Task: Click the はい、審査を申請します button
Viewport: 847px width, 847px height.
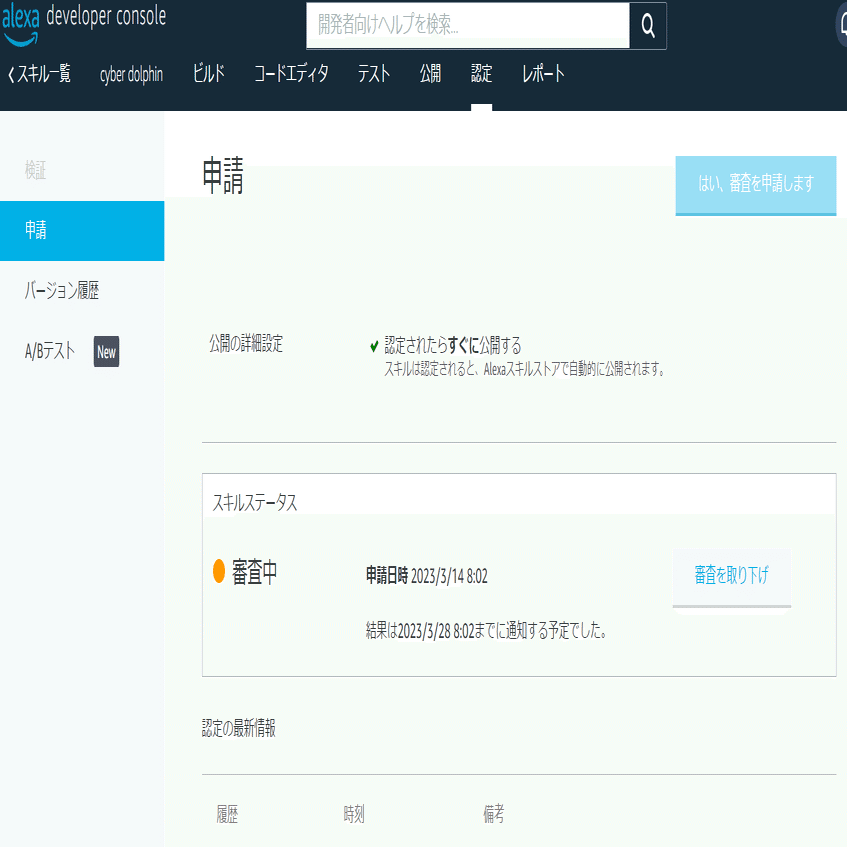Action: [756, 185]
